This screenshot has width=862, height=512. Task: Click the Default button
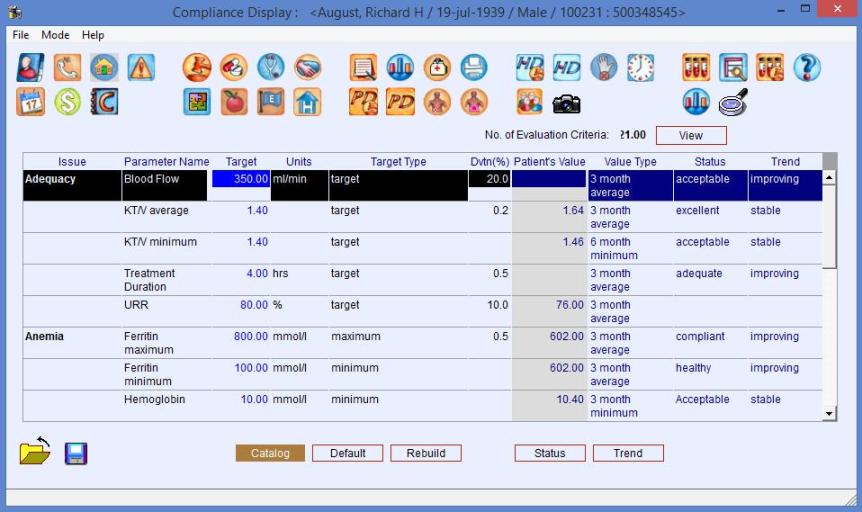coord(347,453)
